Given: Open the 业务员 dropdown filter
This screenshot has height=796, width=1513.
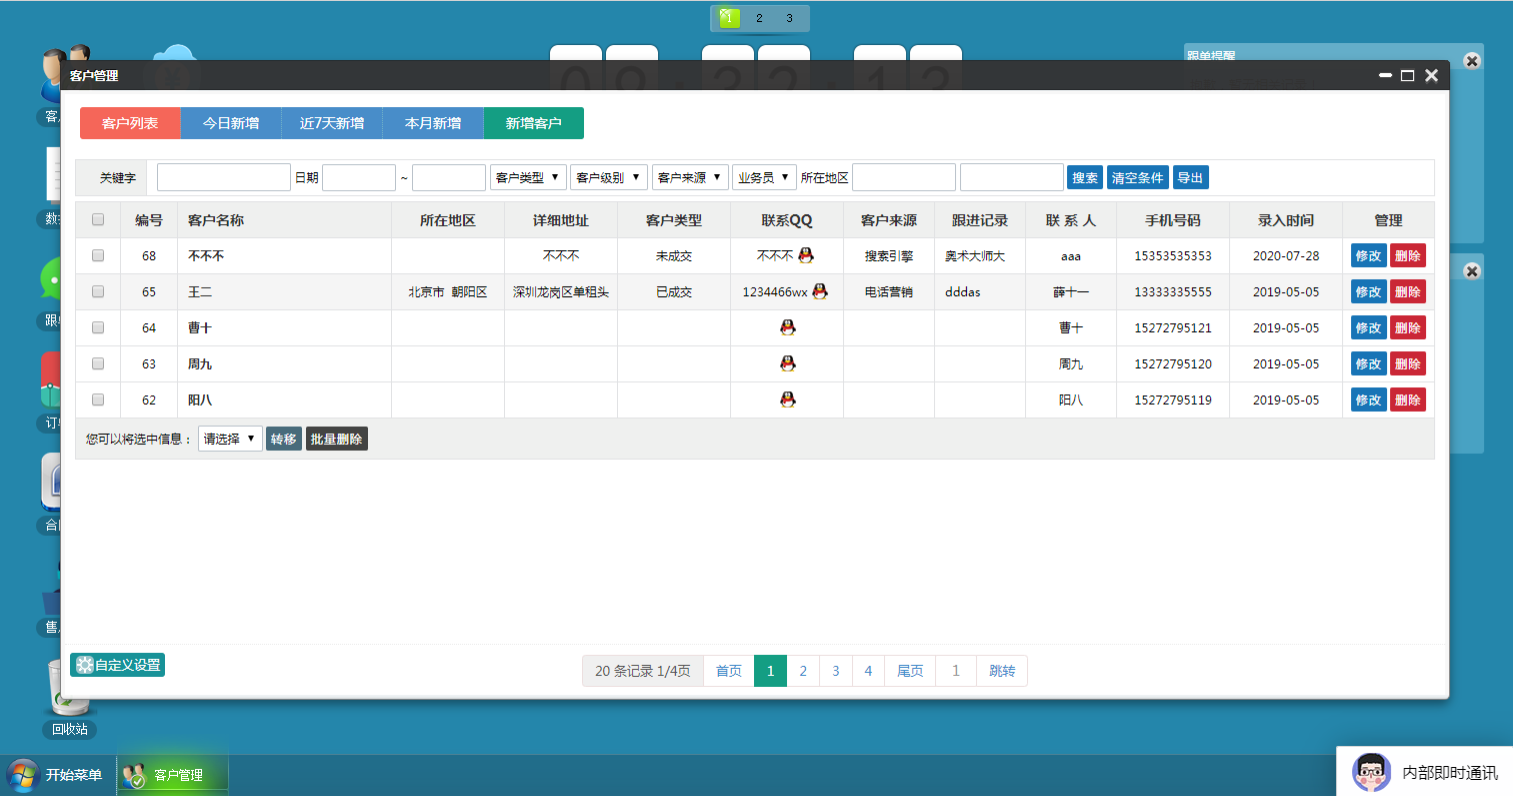Looking at the screenshot, I should point(764,177).
